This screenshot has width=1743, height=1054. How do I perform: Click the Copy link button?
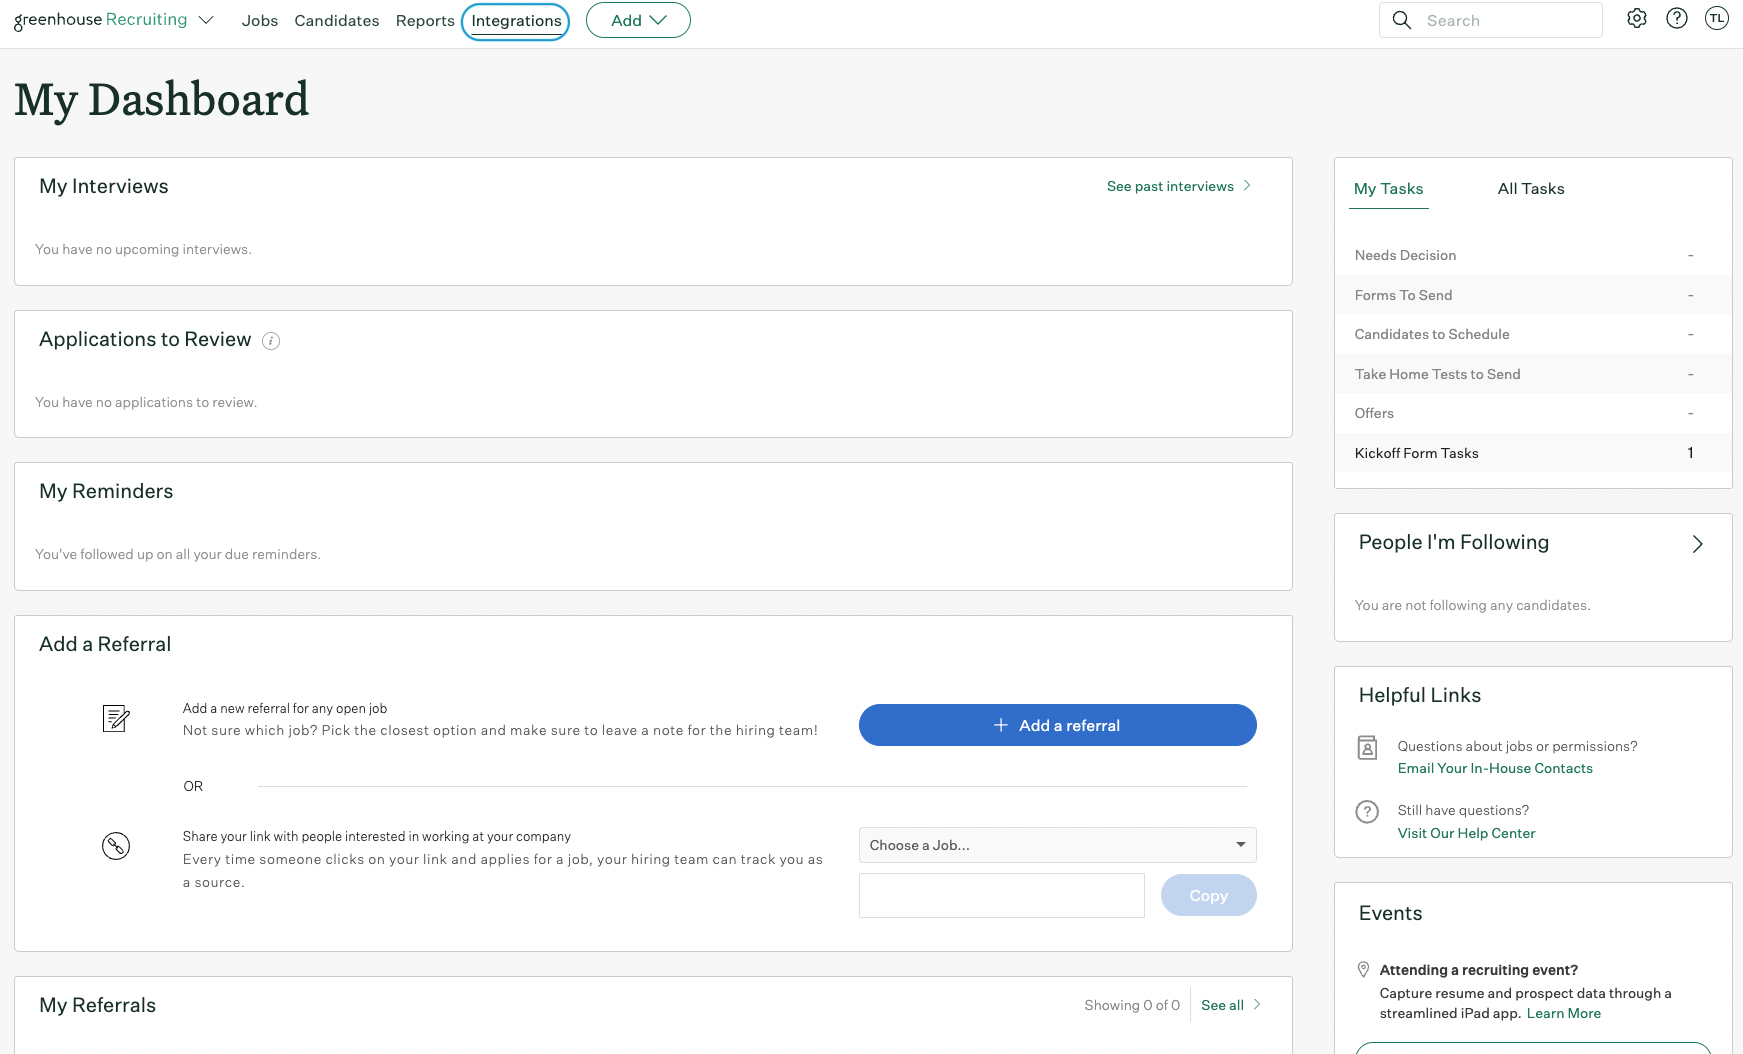(x=1208, y=895)
